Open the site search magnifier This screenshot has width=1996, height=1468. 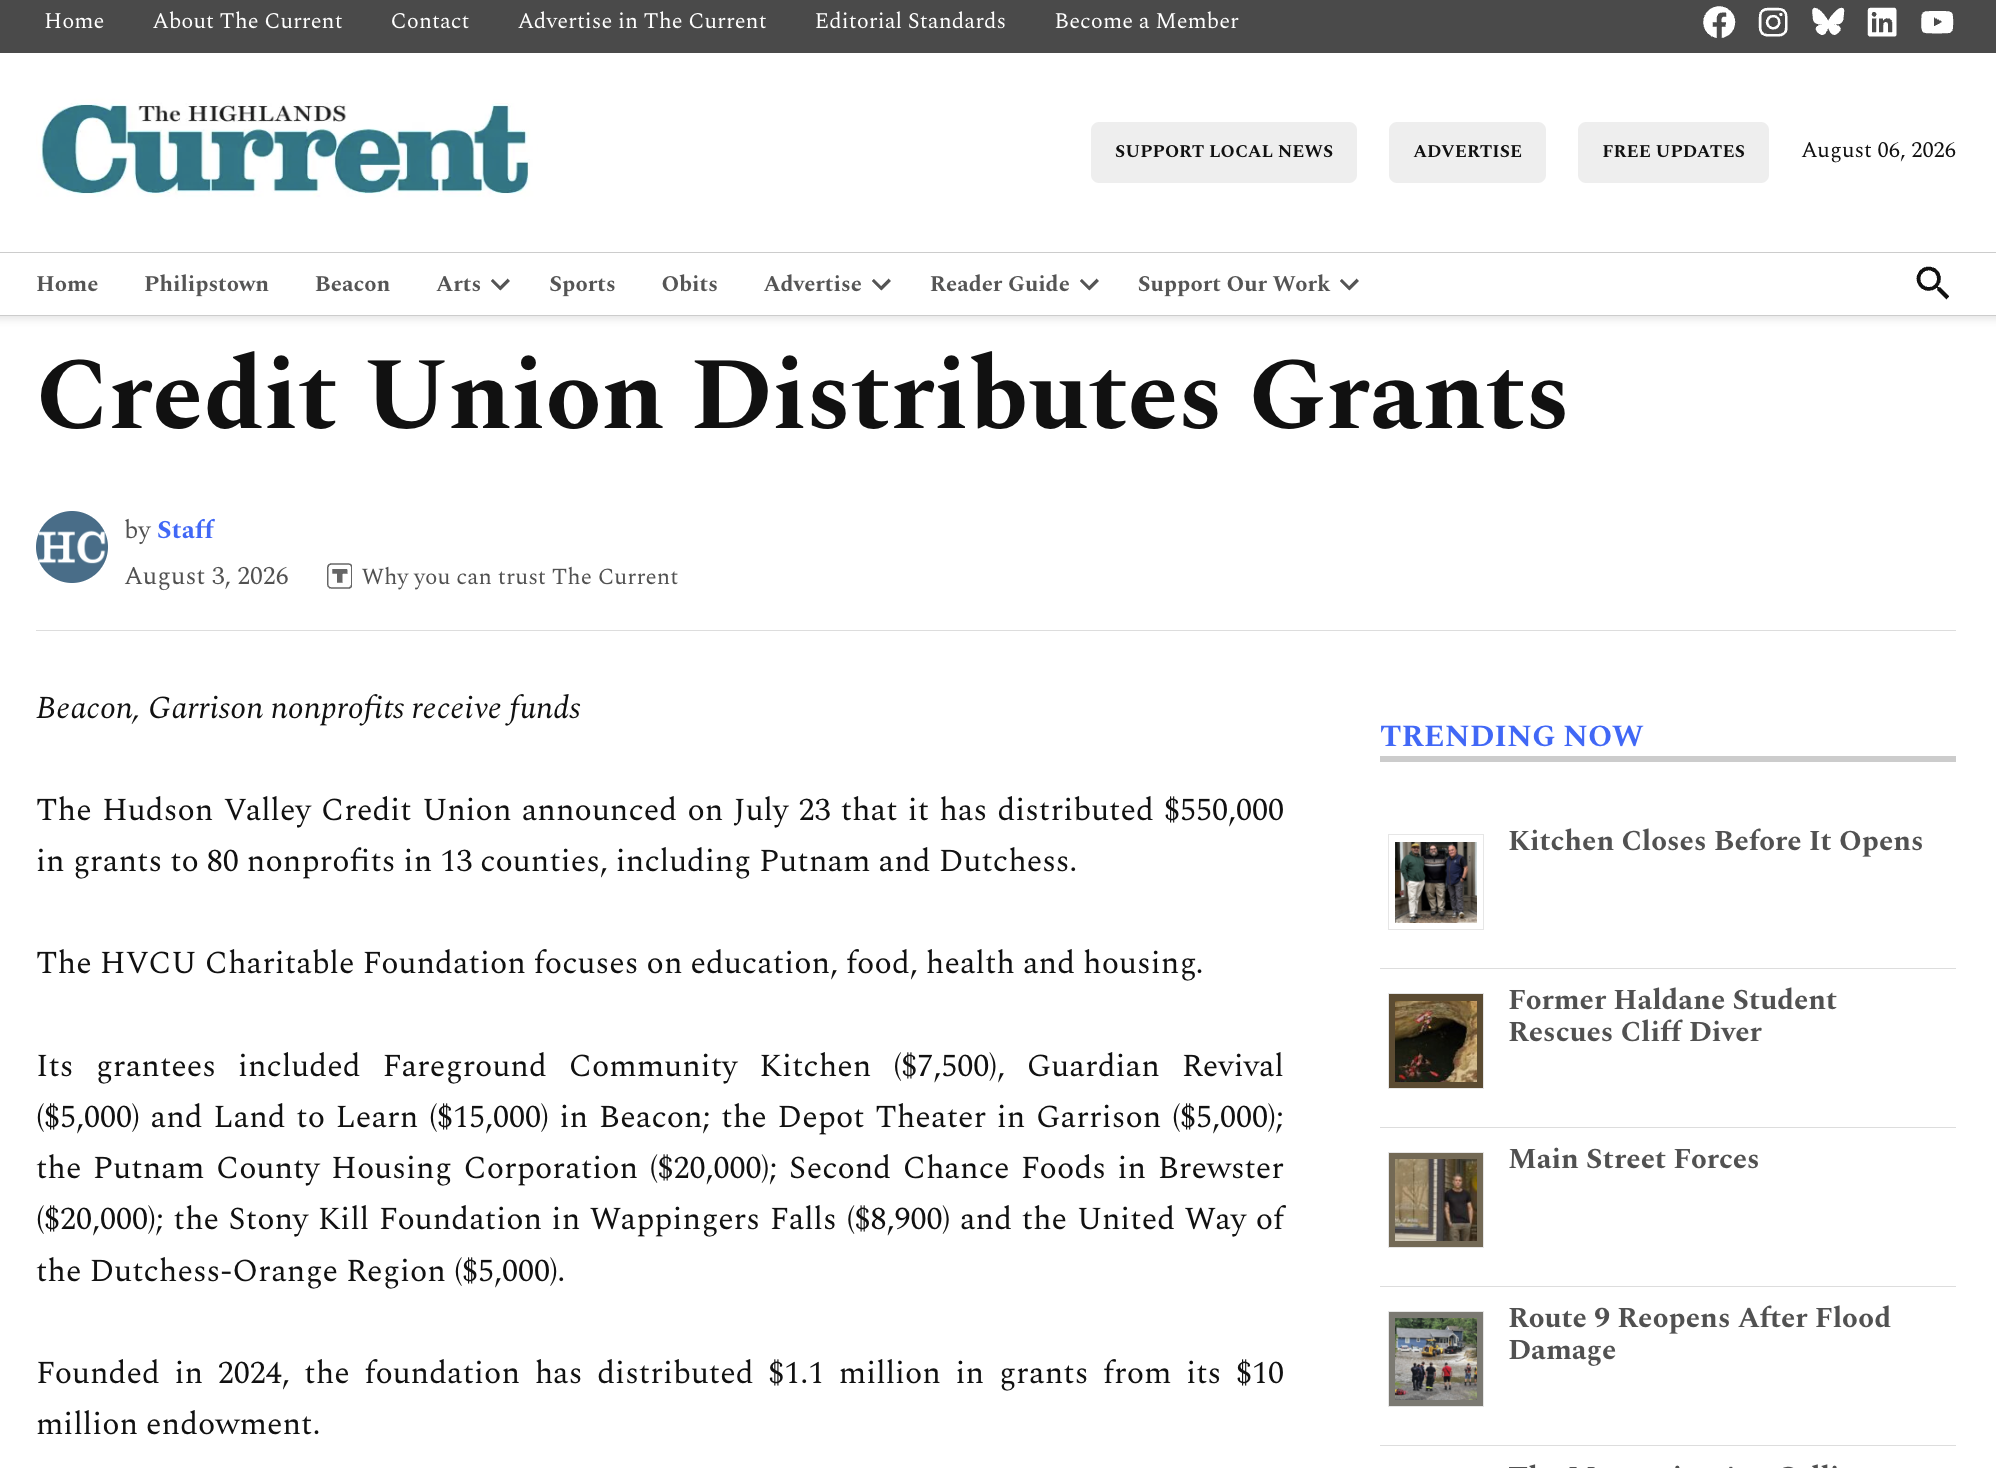pos(1932,284)
